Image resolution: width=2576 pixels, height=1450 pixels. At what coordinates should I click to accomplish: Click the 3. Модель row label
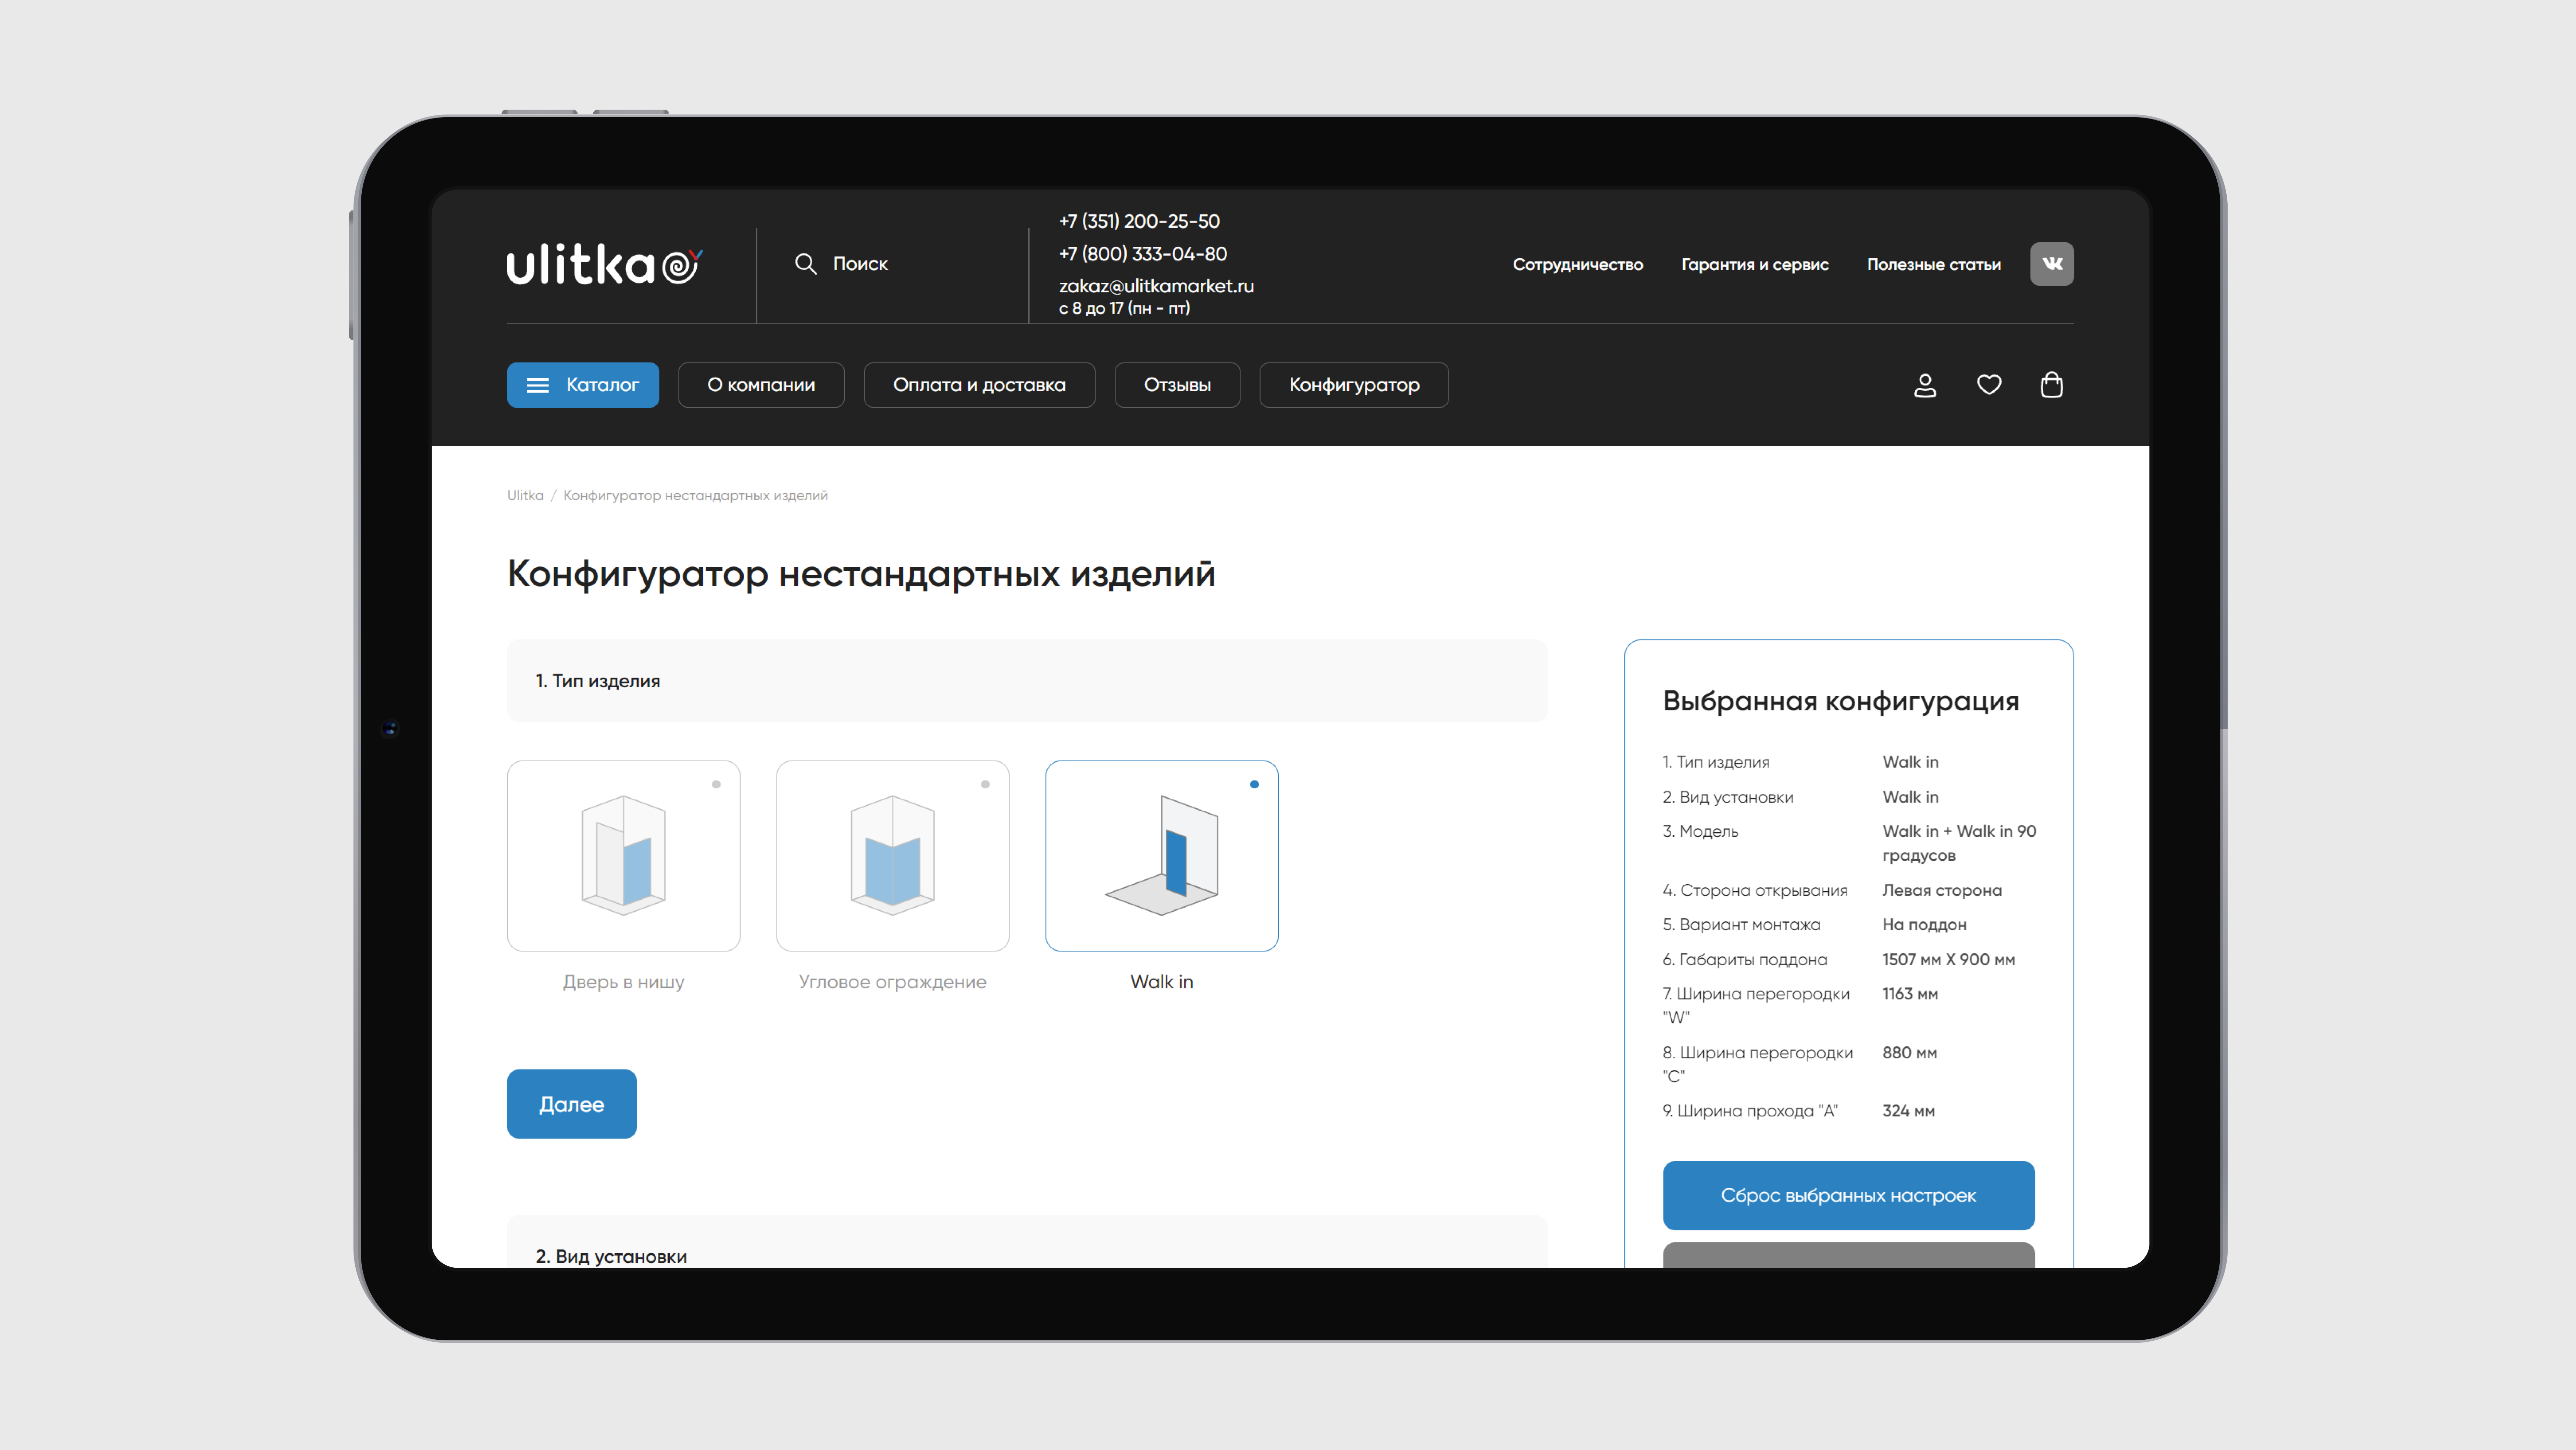1701,832
